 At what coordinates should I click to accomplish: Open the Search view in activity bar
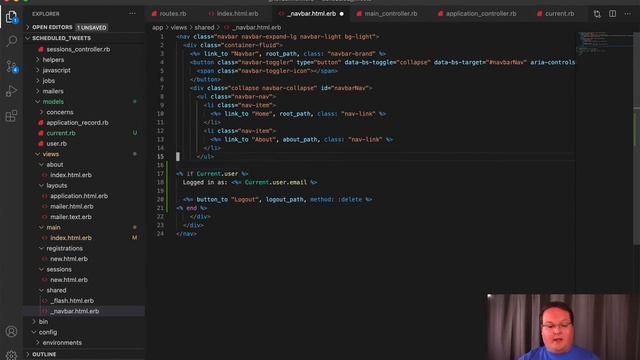point(11,41)
